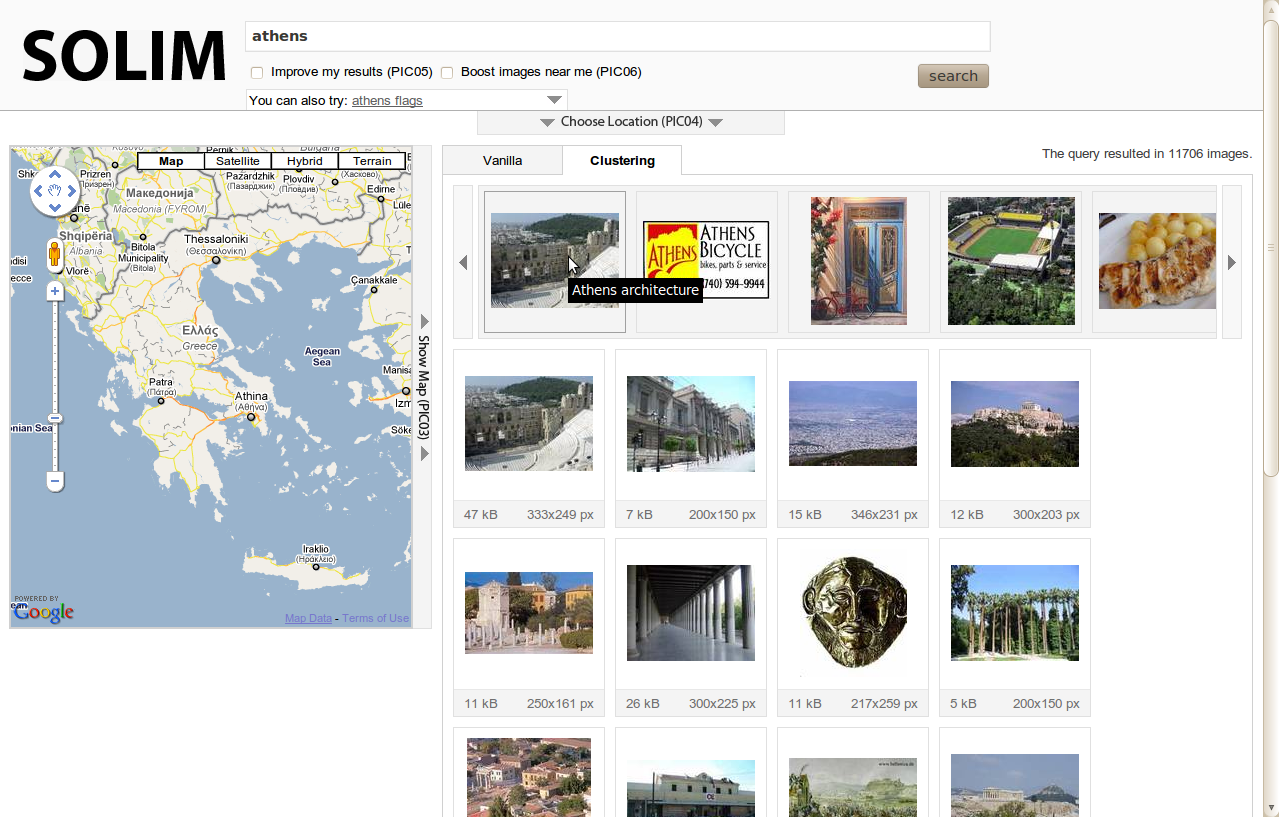
Task: Open the 'You can also try' dropdown
Action: coord(554,100)
